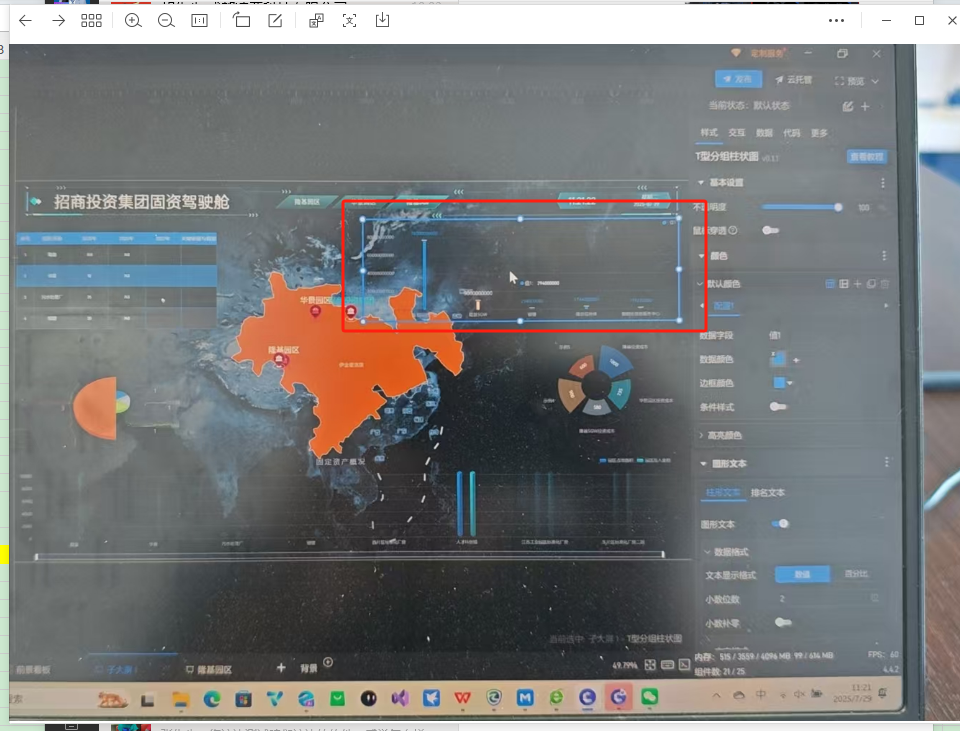Image resolution: width=960 pixels, height=731 pixels.
Task: Click the blue list icon beside 默认颜色
Action: (x=830, y=283)
